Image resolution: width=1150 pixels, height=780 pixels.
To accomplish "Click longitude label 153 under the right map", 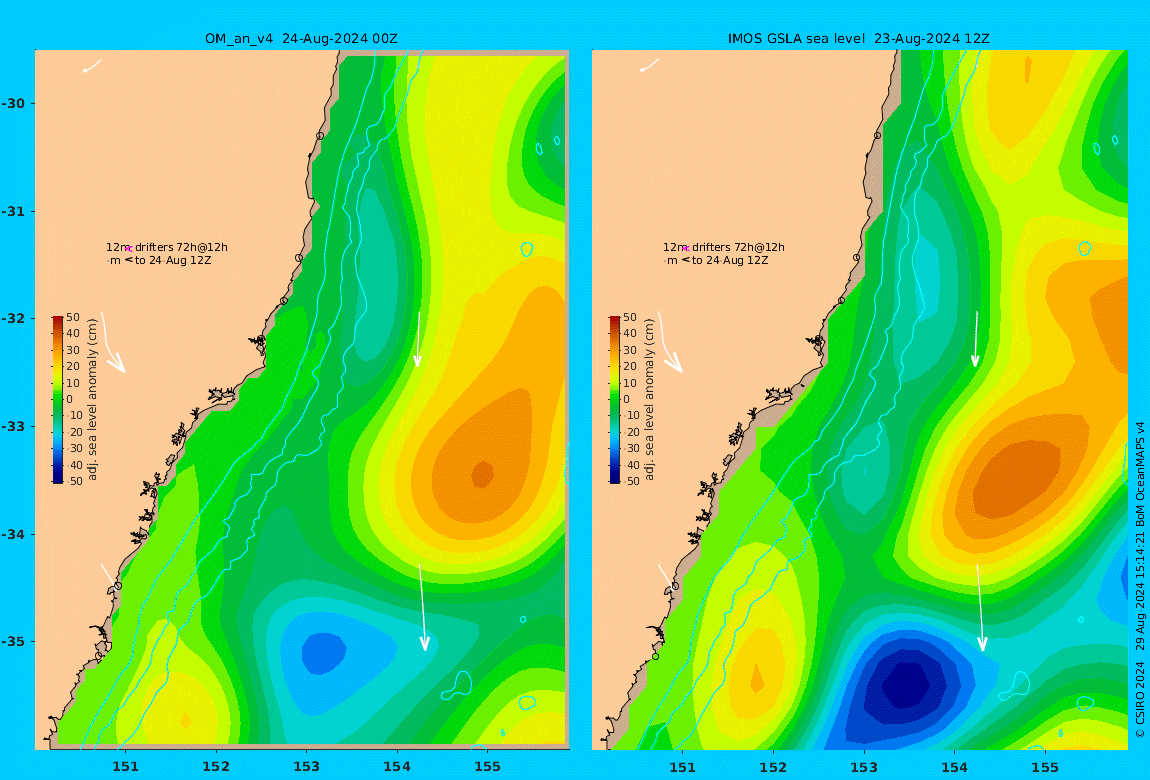I will click(864, 767).
